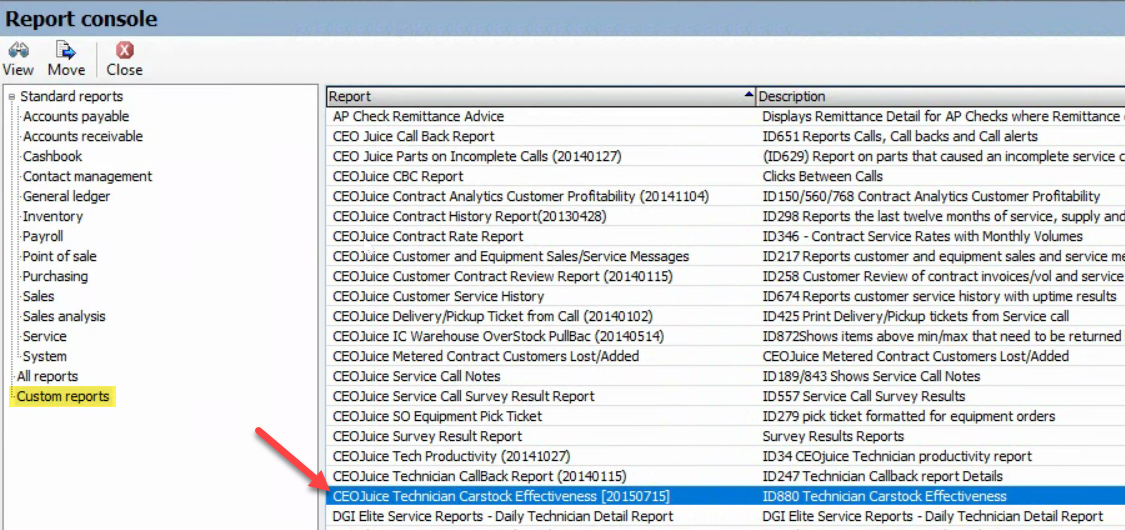
Task: Select the System category
Action: point(44,356)
